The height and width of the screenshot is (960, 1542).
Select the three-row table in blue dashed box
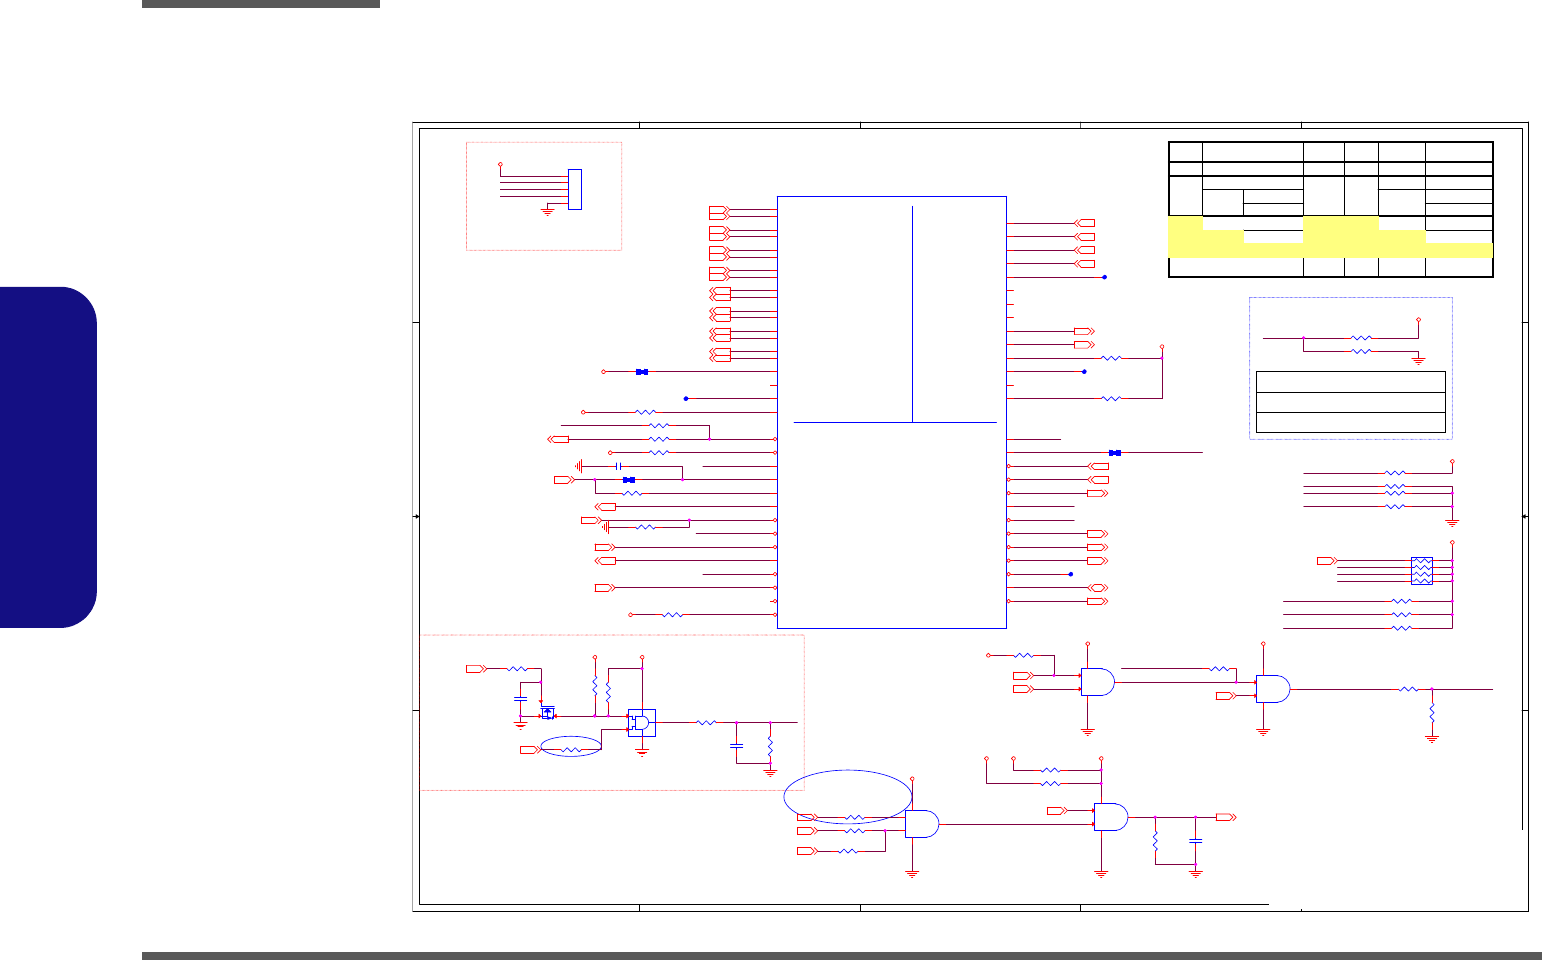1350,402
